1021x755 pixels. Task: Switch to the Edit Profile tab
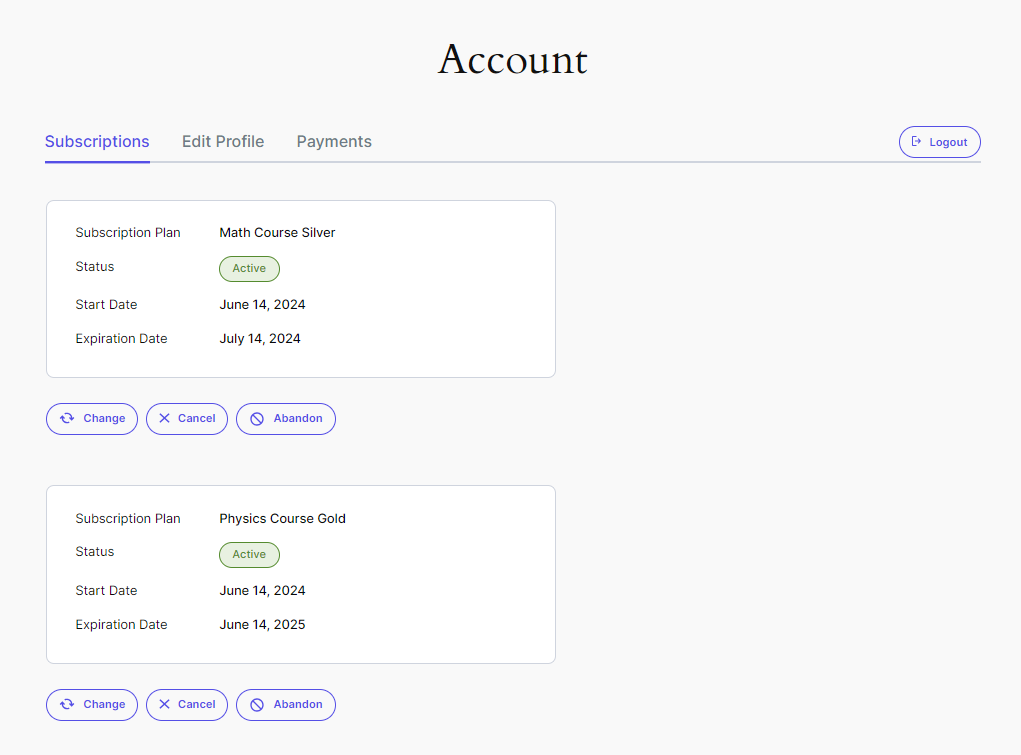(223, 142)
